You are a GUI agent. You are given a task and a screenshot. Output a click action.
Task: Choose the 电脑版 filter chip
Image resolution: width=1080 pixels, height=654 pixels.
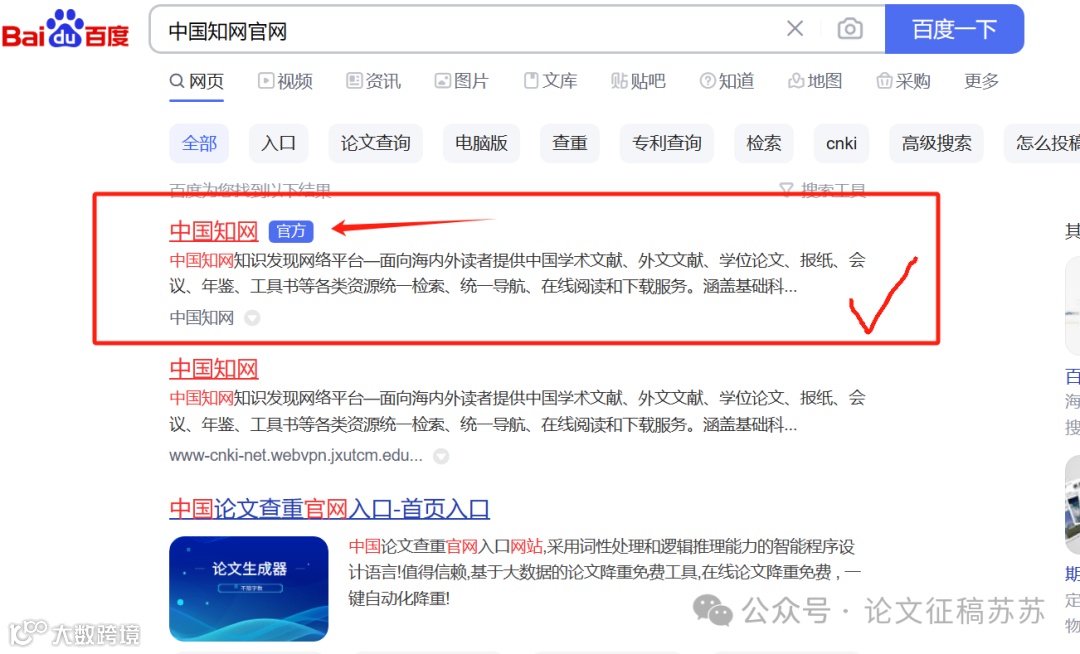tap(481, 143)
